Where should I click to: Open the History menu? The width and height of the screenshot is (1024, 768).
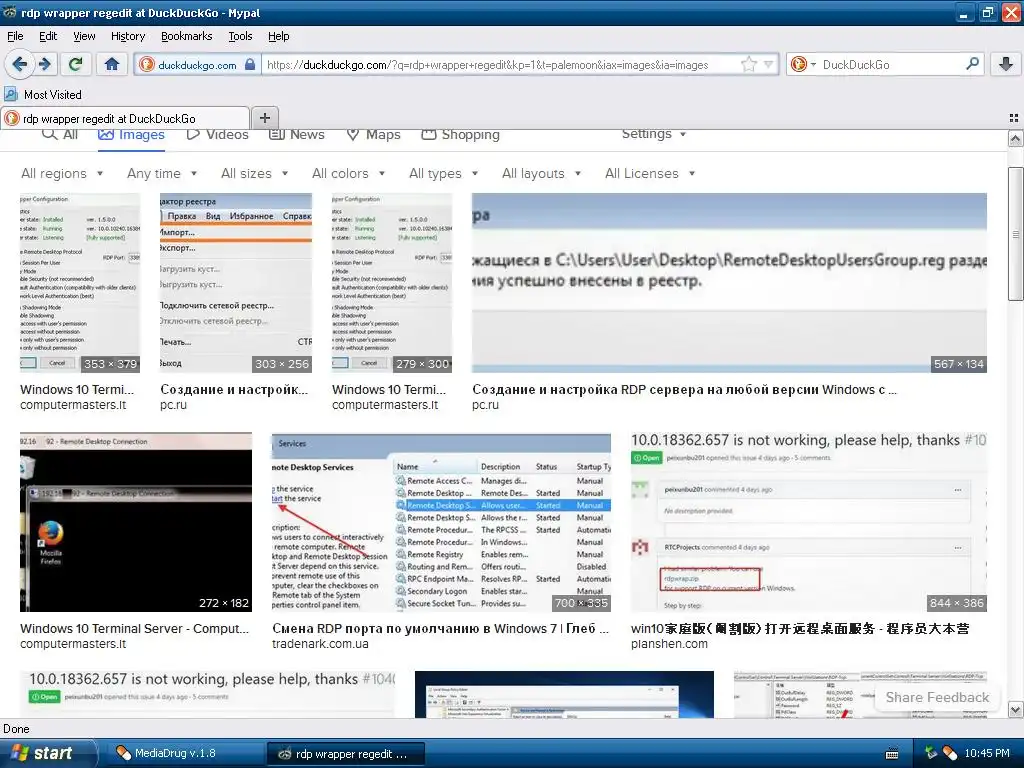pyautogui.click(x=128, y=36)
